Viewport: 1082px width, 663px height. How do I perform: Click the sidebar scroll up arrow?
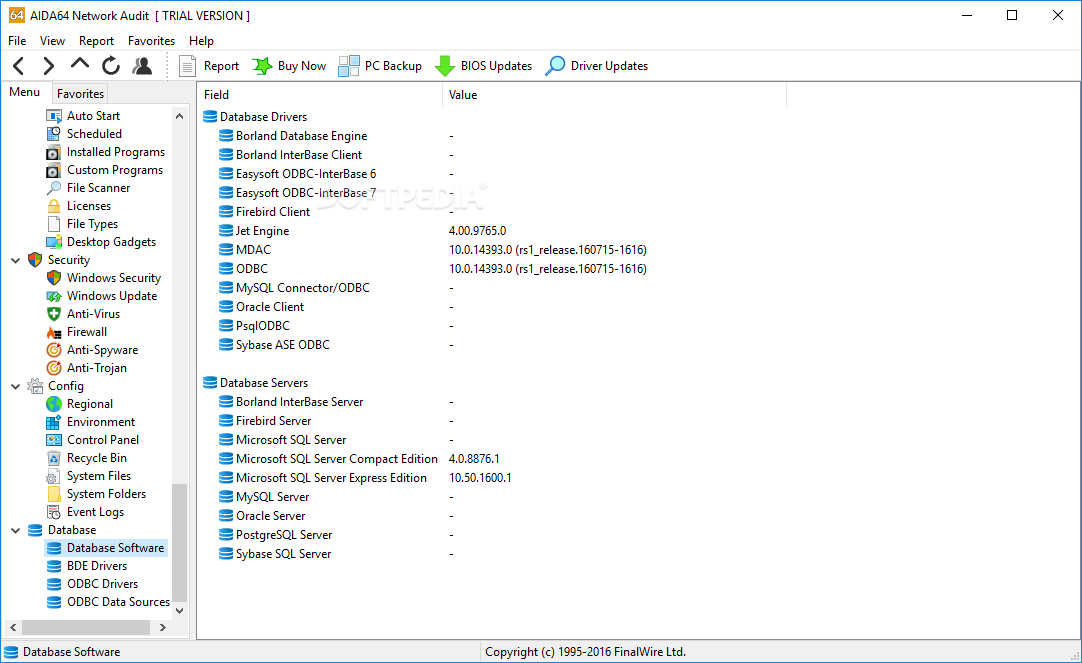[x=179, y=116]
